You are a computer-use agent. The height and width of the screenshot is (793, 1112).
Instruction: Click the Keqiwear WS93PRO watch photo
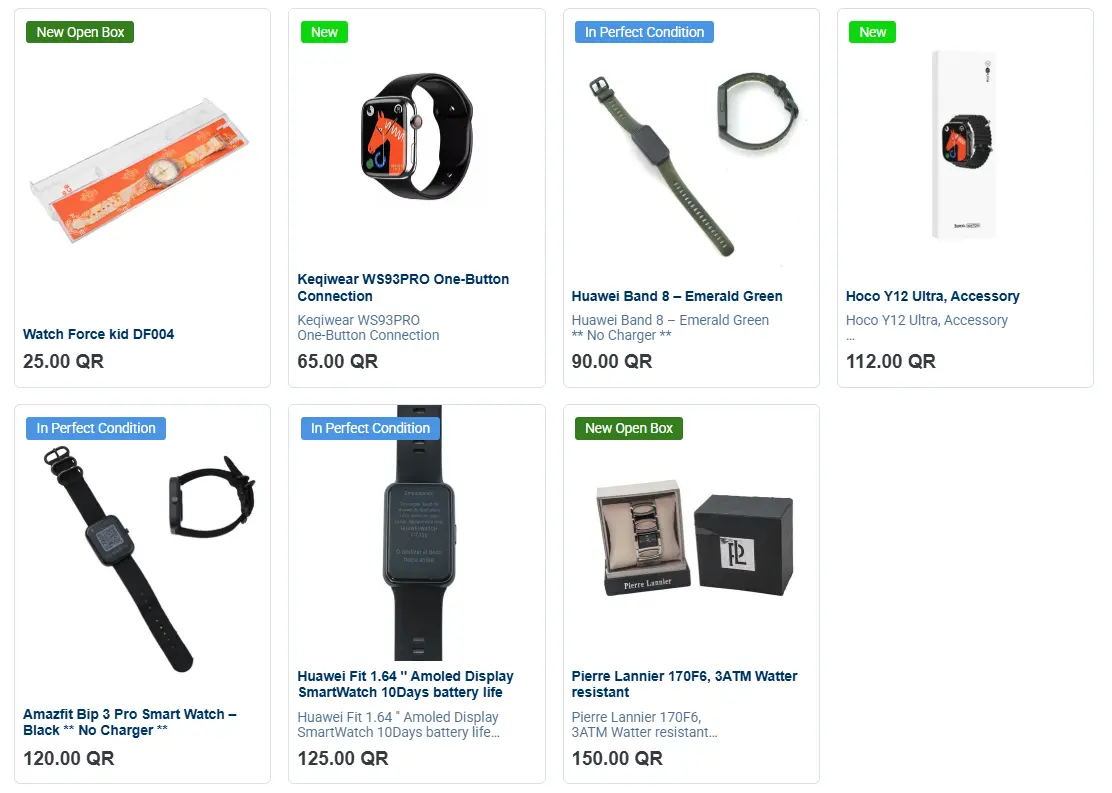(x=416, y=136)
